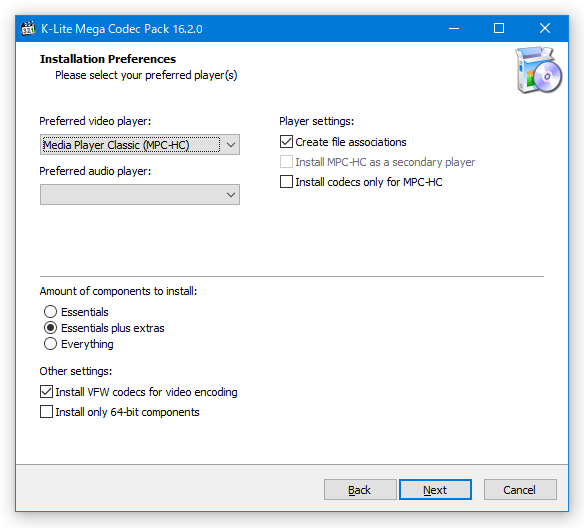
Task: Close the K-Lite Mega Codec Pack window
Action: (x=545, y=28)
